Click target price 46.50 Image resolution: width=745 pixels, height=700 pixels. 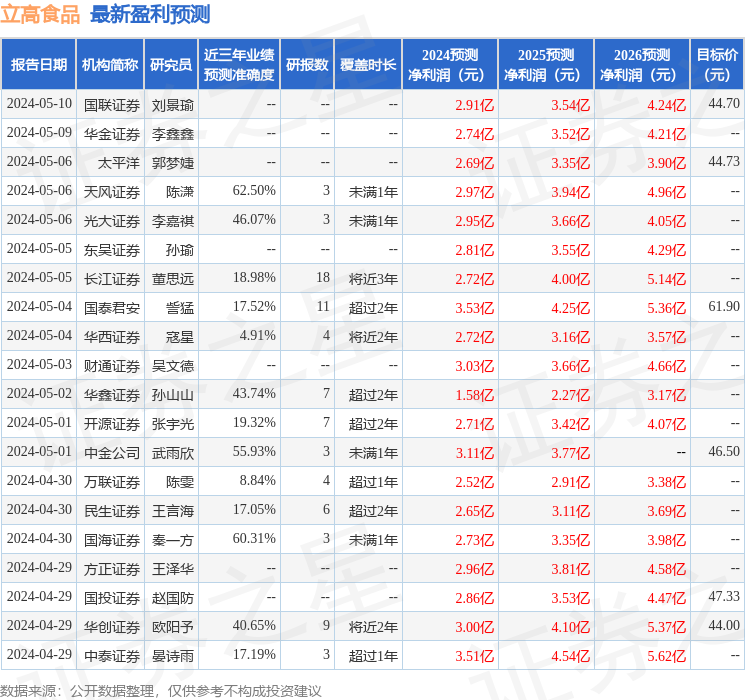tap(724, 451)
